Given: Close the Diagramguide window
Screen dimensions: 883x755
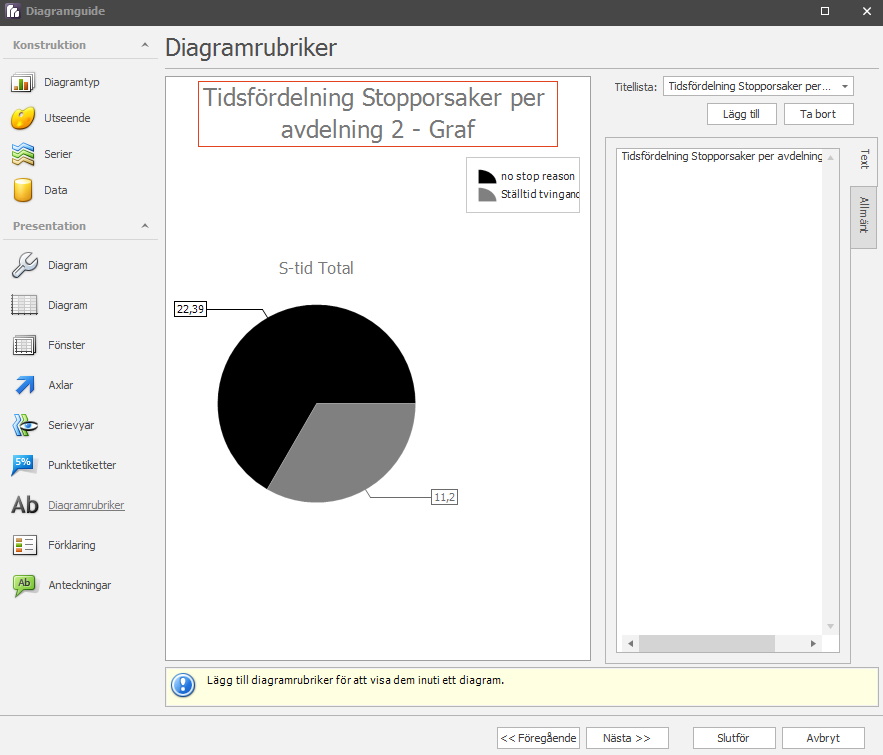Looking at the screenshot, I should [867, 11].
